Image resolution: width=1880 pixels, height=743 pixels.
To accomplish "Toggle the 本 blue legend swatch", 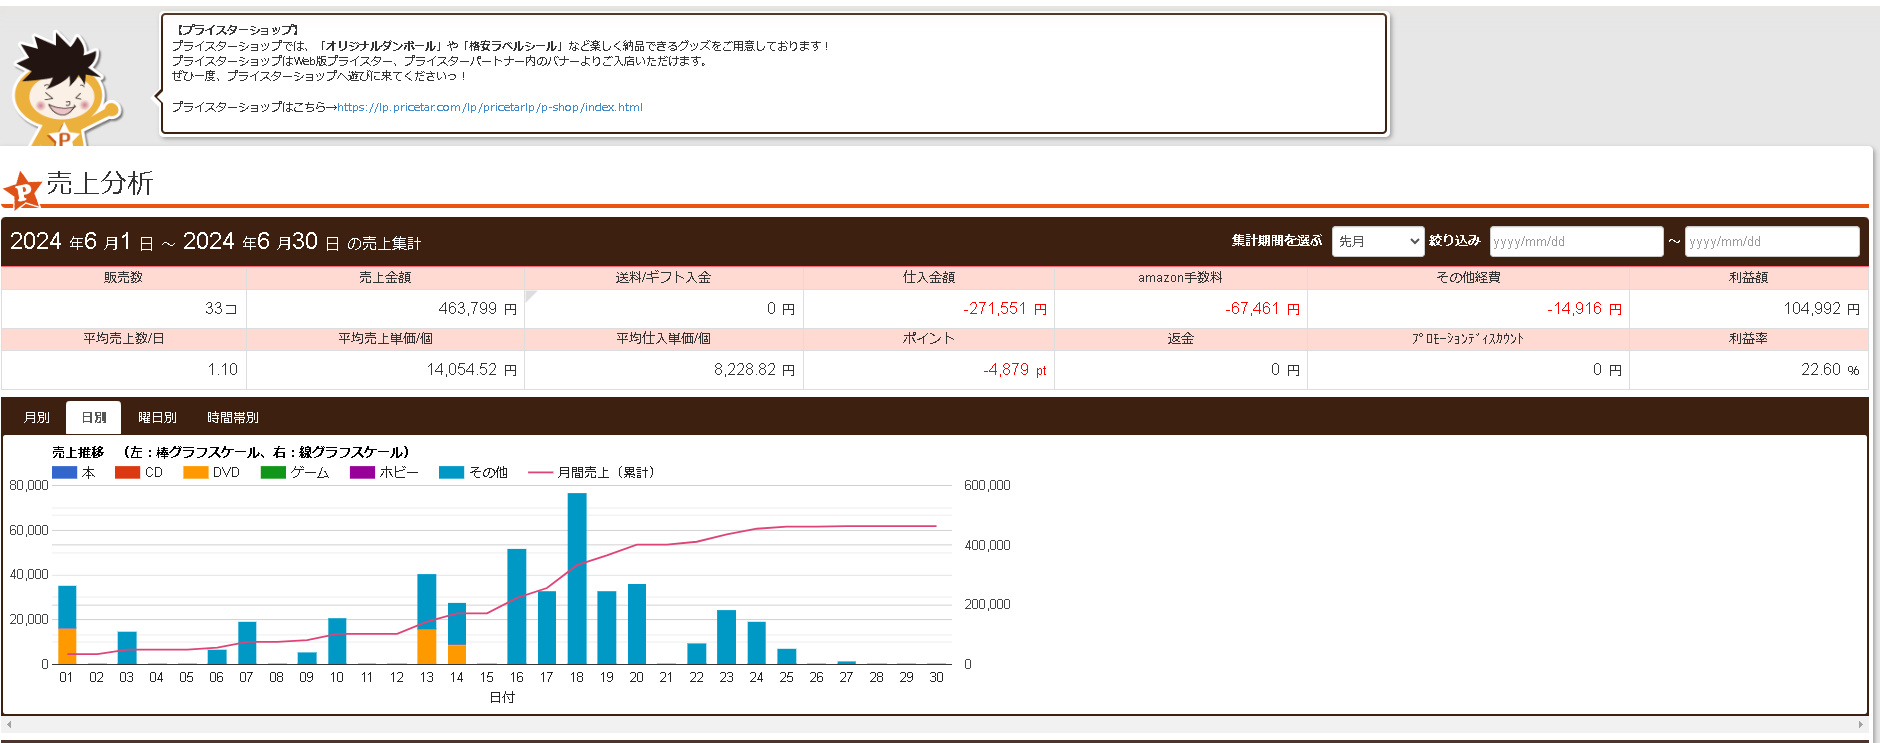I will pyautogui.click(x=65, y=472).
